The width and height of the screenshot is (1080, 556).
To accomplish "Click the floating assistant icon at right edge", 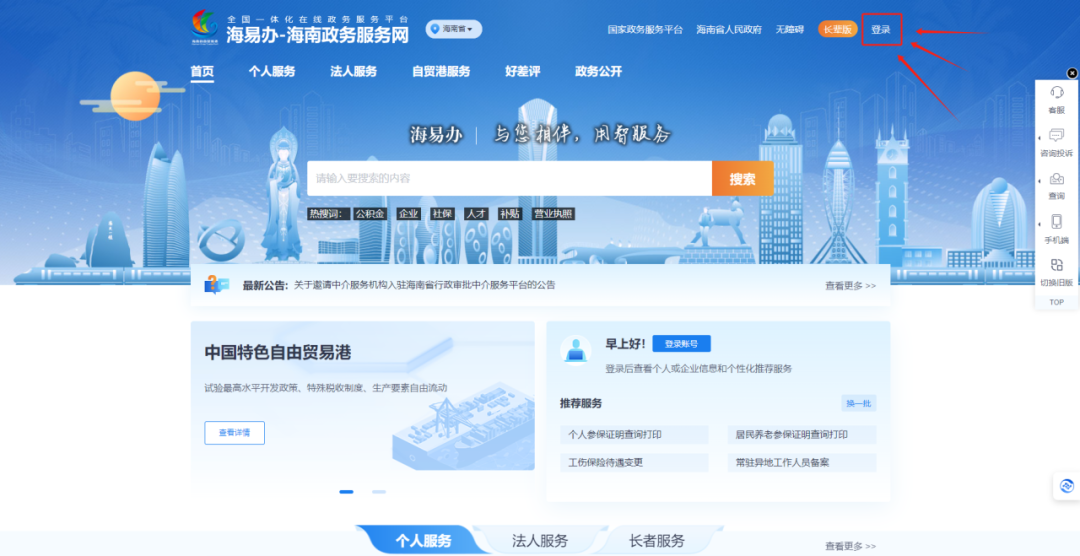I will [x=1067, y=486].
